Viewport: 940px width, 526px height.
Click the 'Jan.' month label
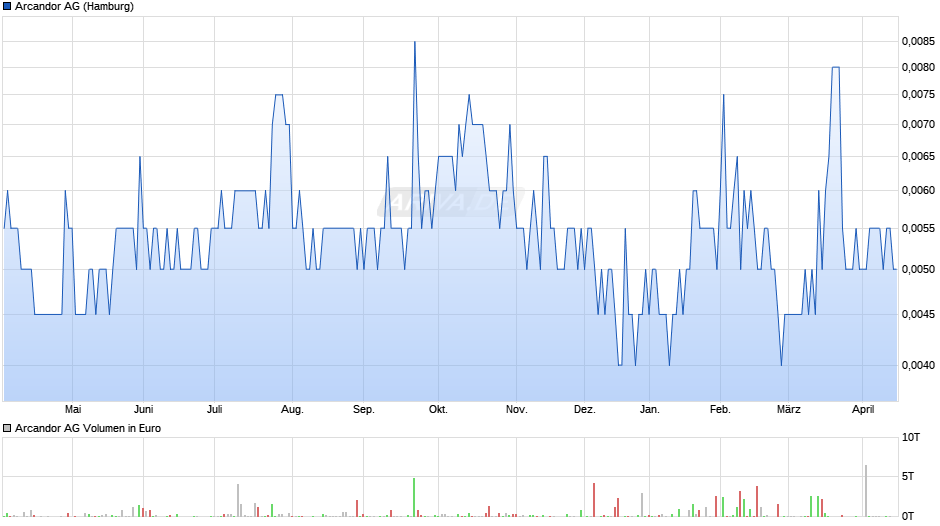pos(649,409)
